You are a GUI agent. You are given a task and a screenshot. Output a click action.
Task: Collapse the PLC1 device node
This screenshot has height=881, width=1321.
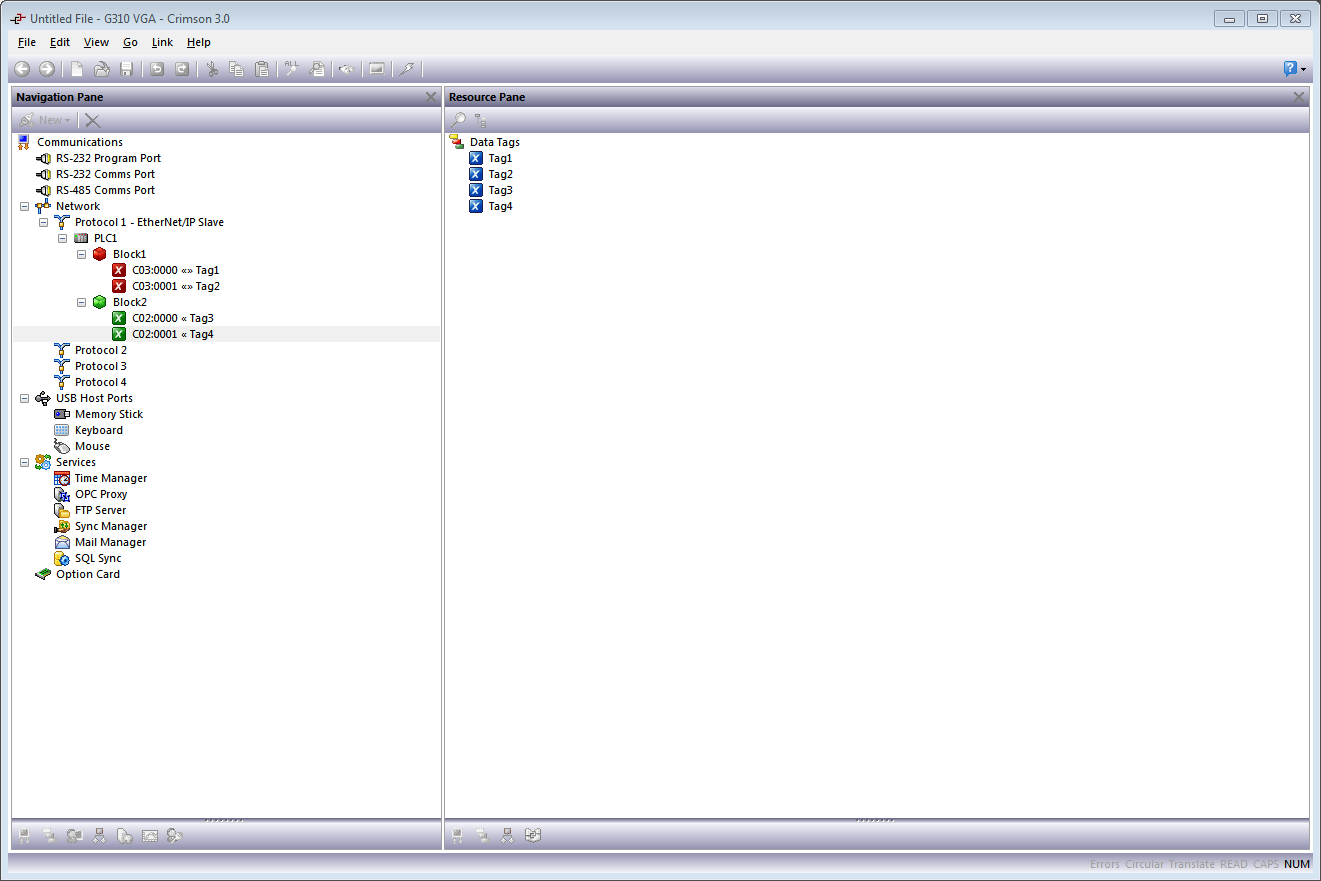(62, 238)
